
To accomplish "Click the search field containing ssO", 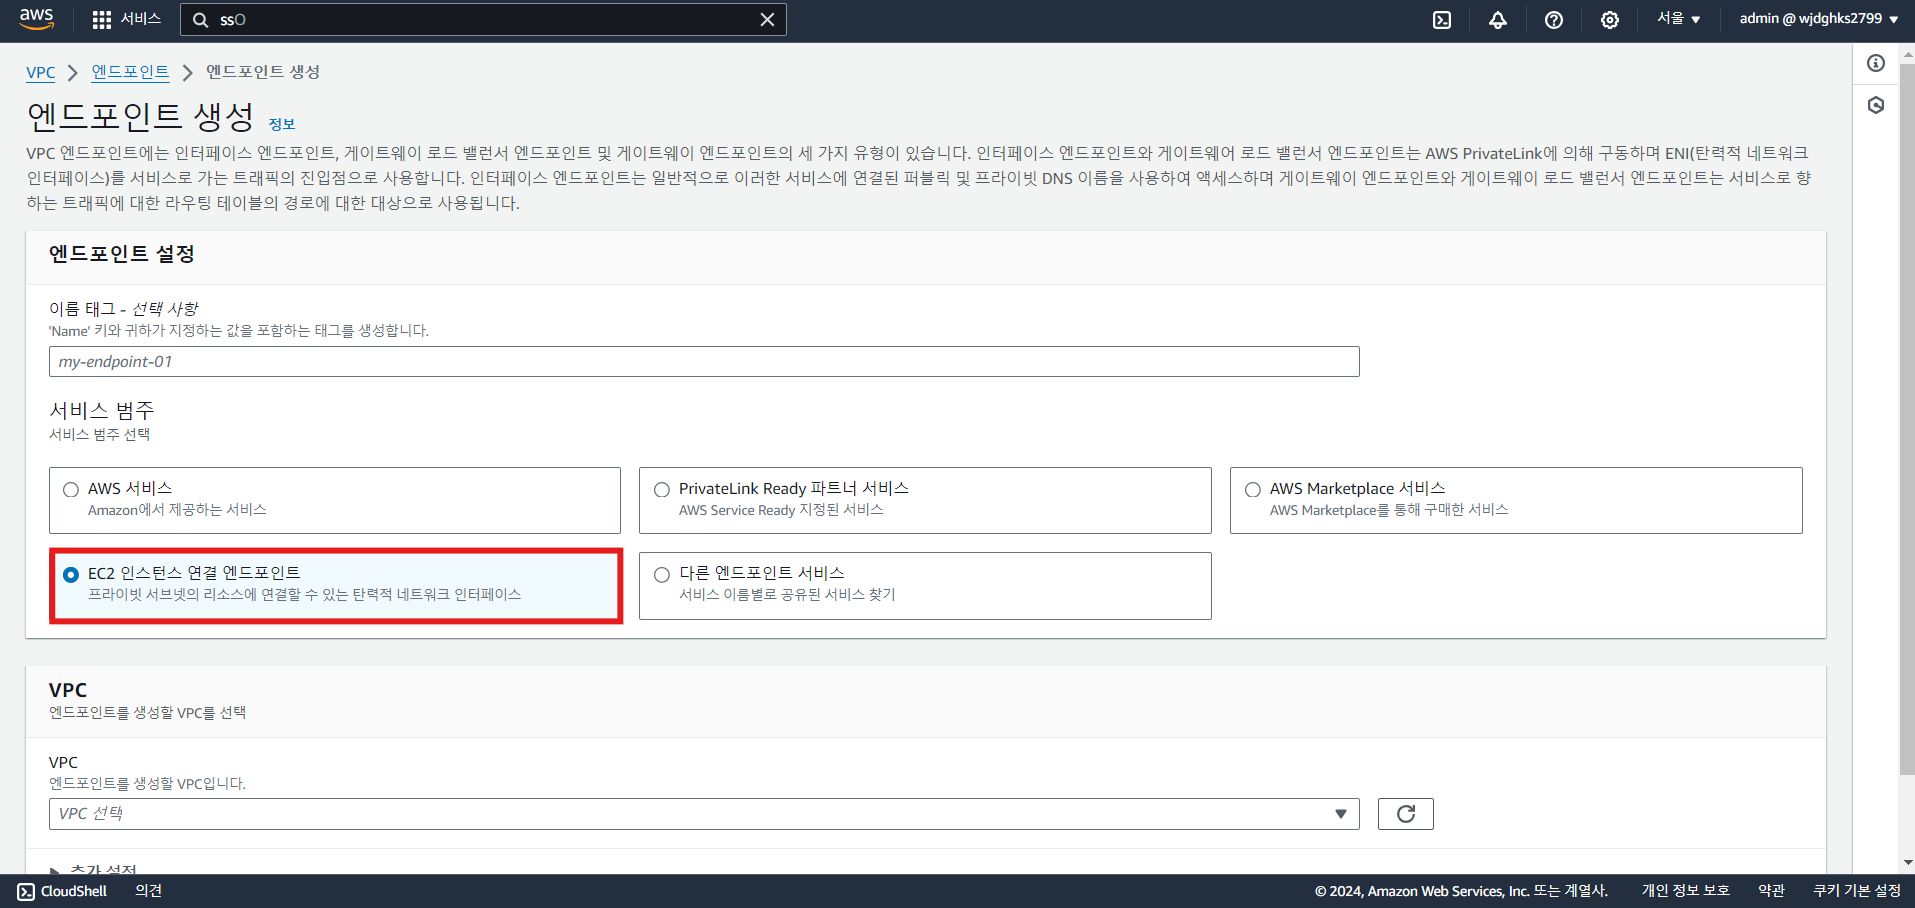I will pos(483,20).
